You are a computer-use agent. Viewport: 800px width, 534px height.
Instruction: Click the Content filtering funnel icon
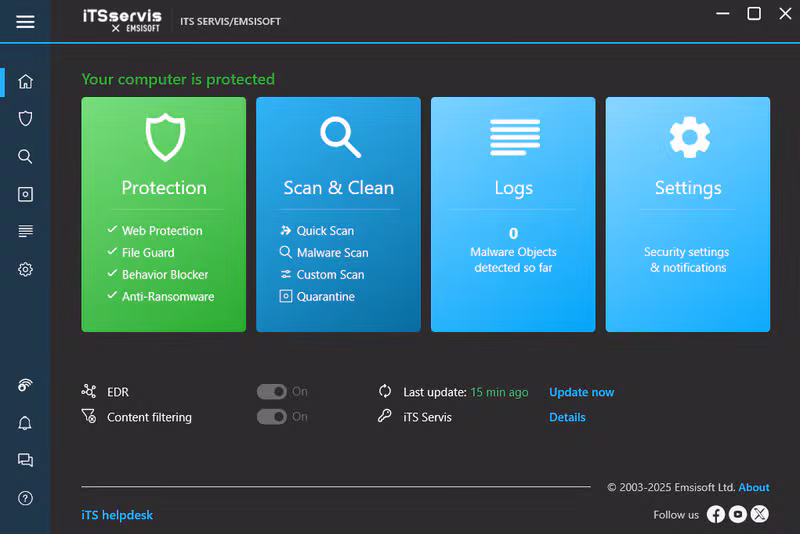88,416
